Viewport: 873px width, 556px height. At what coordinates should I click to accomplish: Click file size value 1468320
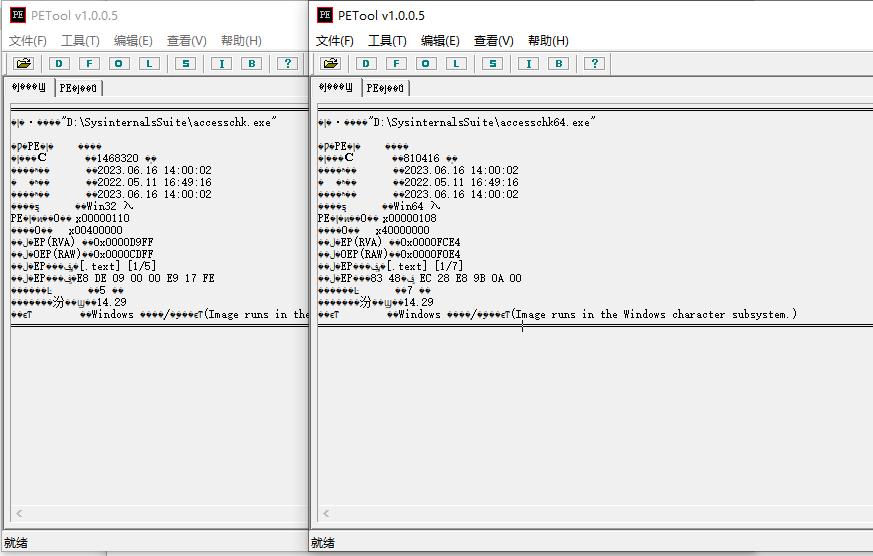[117, 159]
